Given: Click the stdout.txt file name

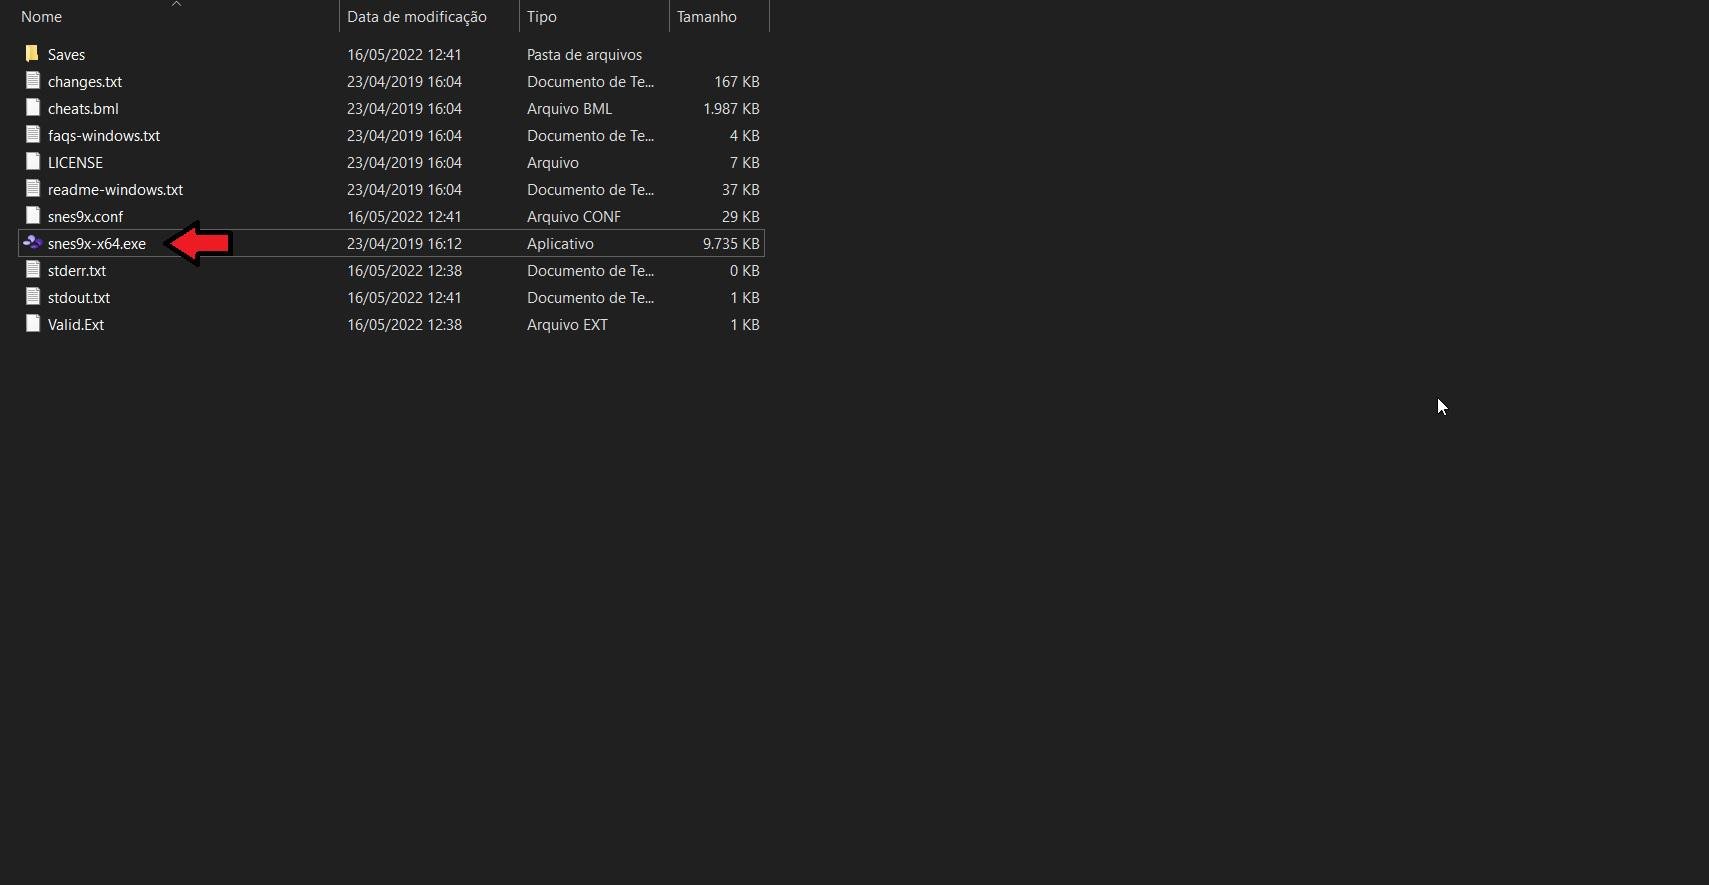Looking at the screenshot, I should [x=79, y=298].
